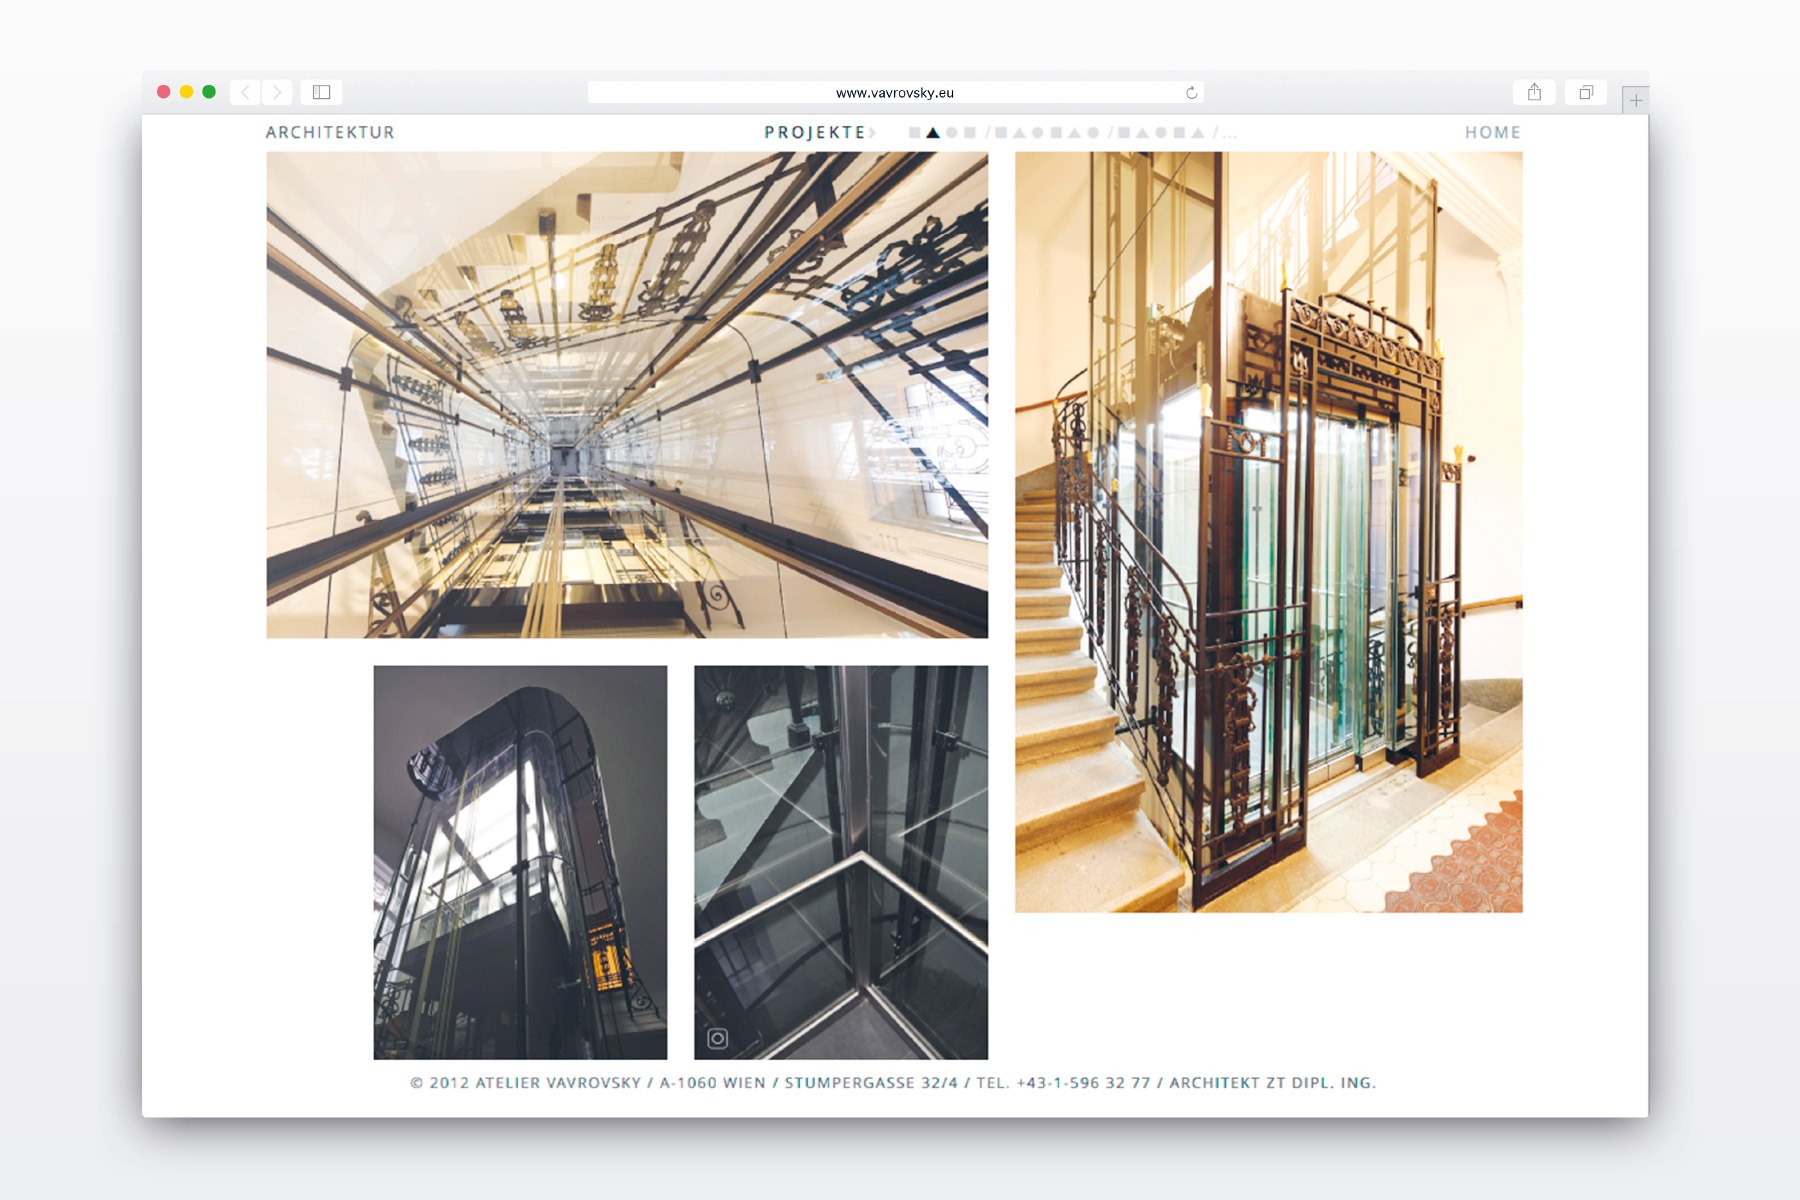Toggle the Safari sidebar panel

tap(321, 92)
